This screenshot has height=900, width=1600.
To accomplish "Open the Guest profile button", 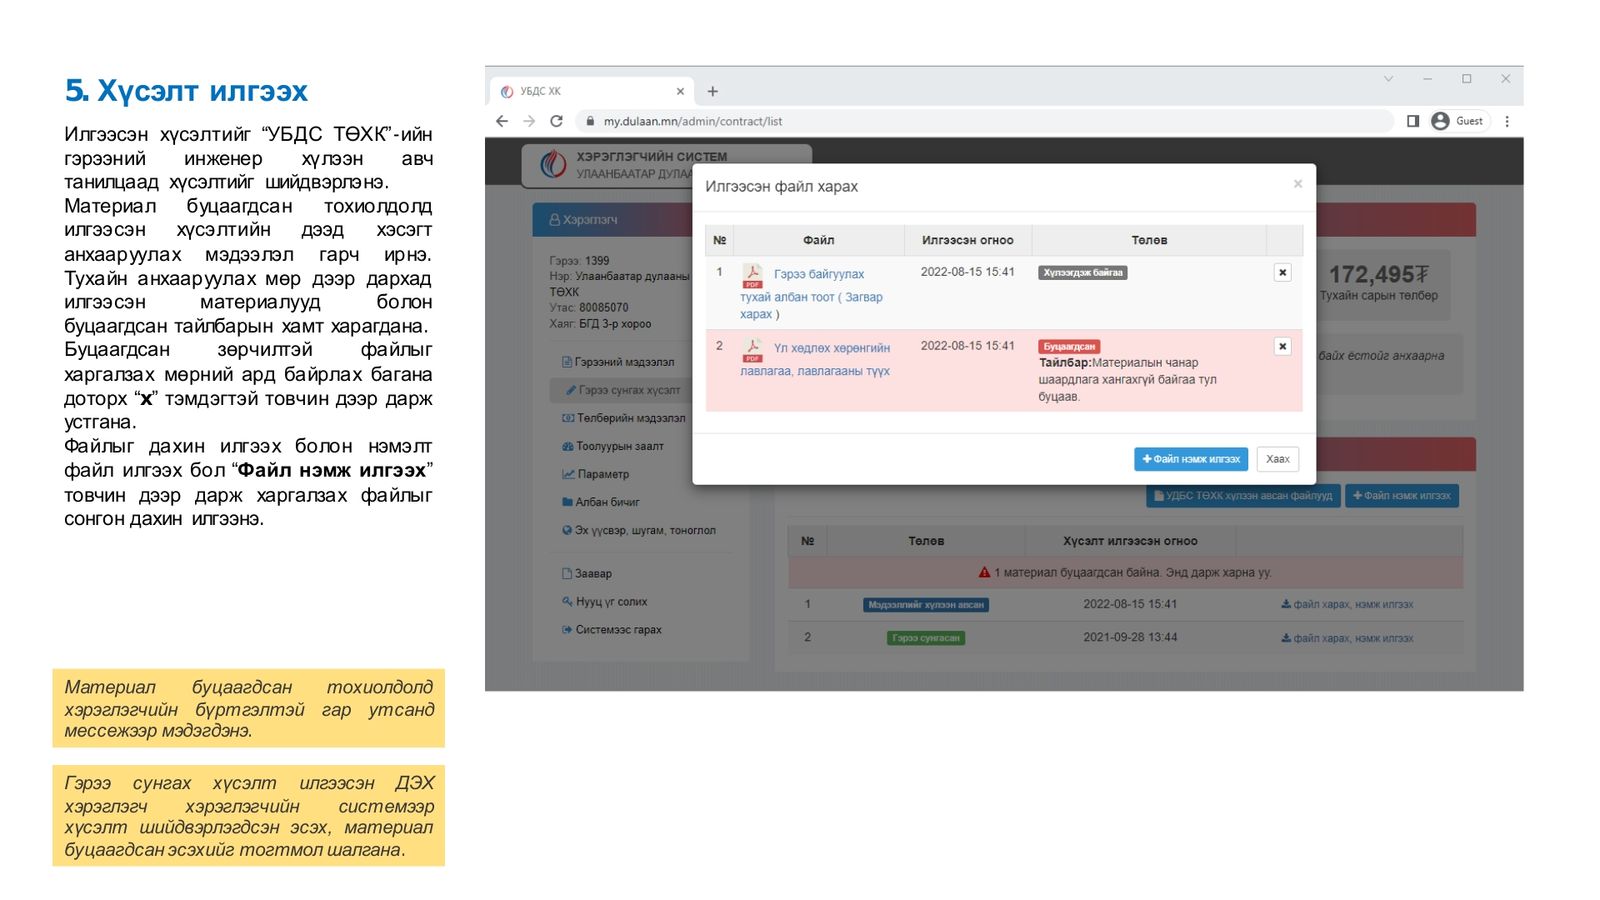I will pos(1458,121).
